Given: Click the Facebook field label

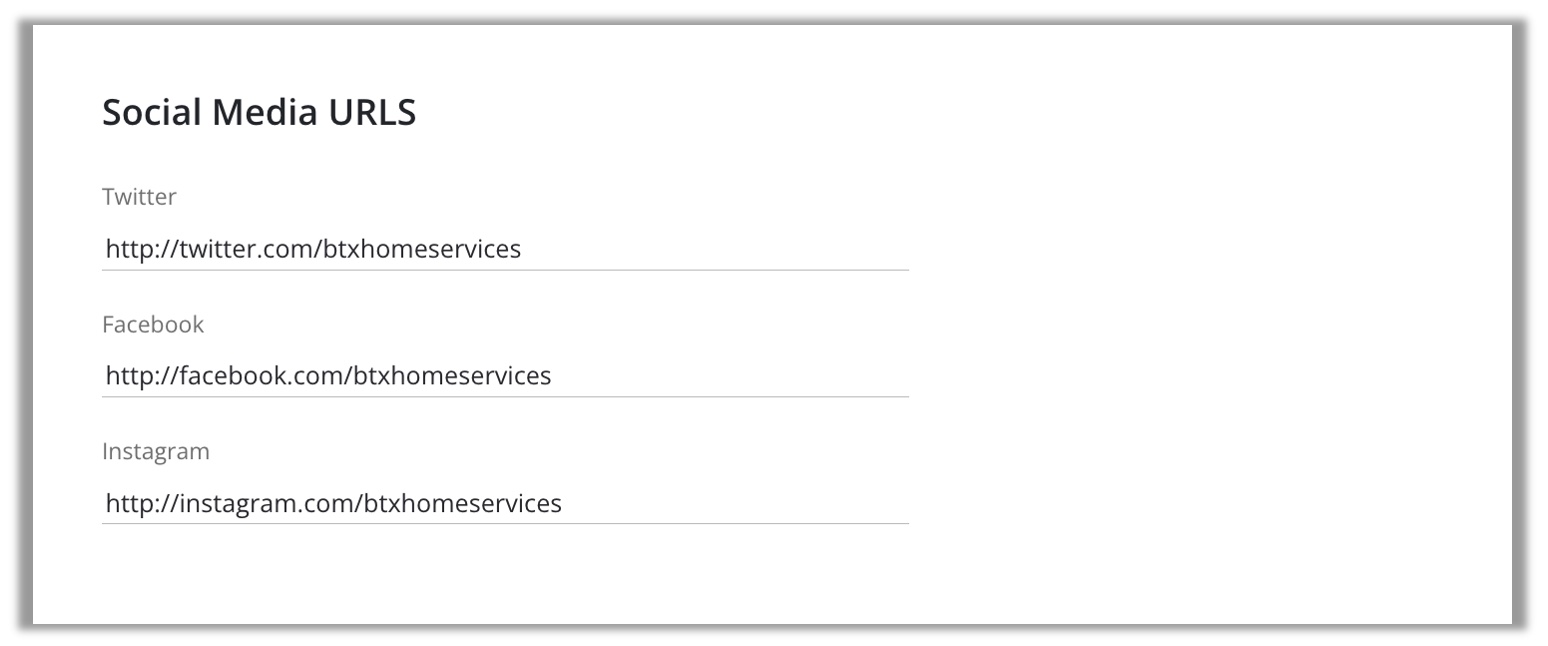Looking at the screenshot, I should pyautogui.click(x=153, y=324).
